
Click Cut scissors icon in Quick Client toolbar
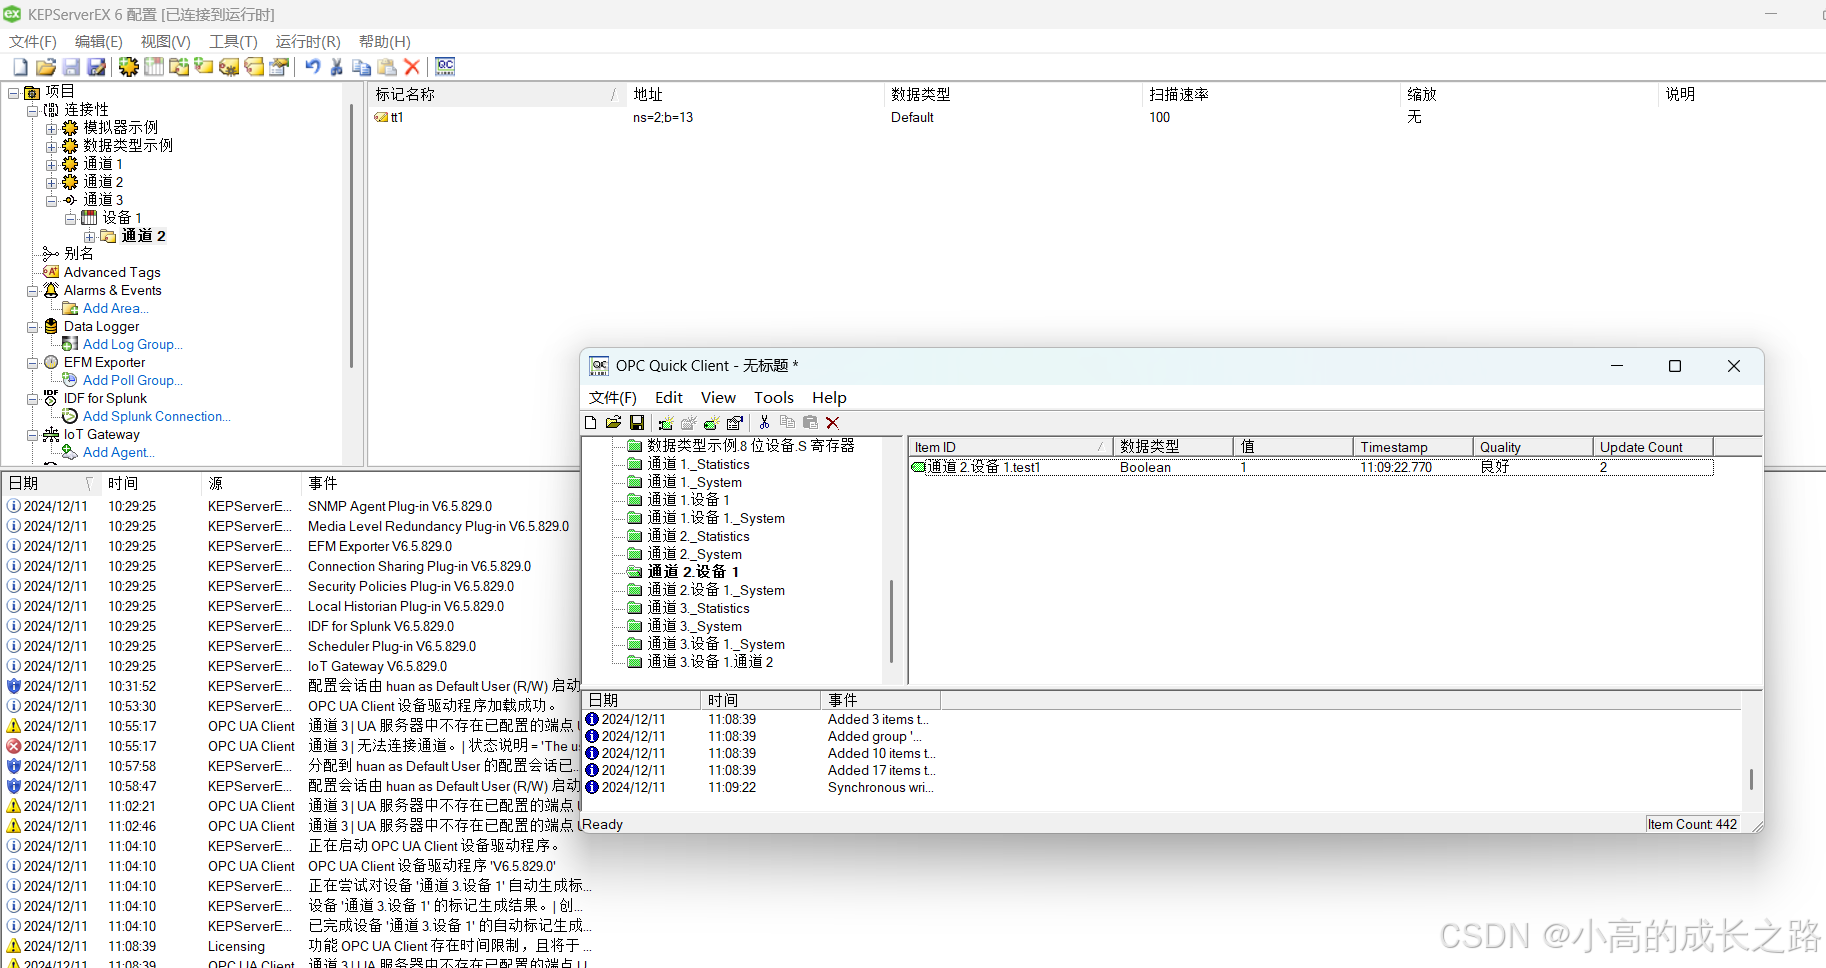coord(765,423)
